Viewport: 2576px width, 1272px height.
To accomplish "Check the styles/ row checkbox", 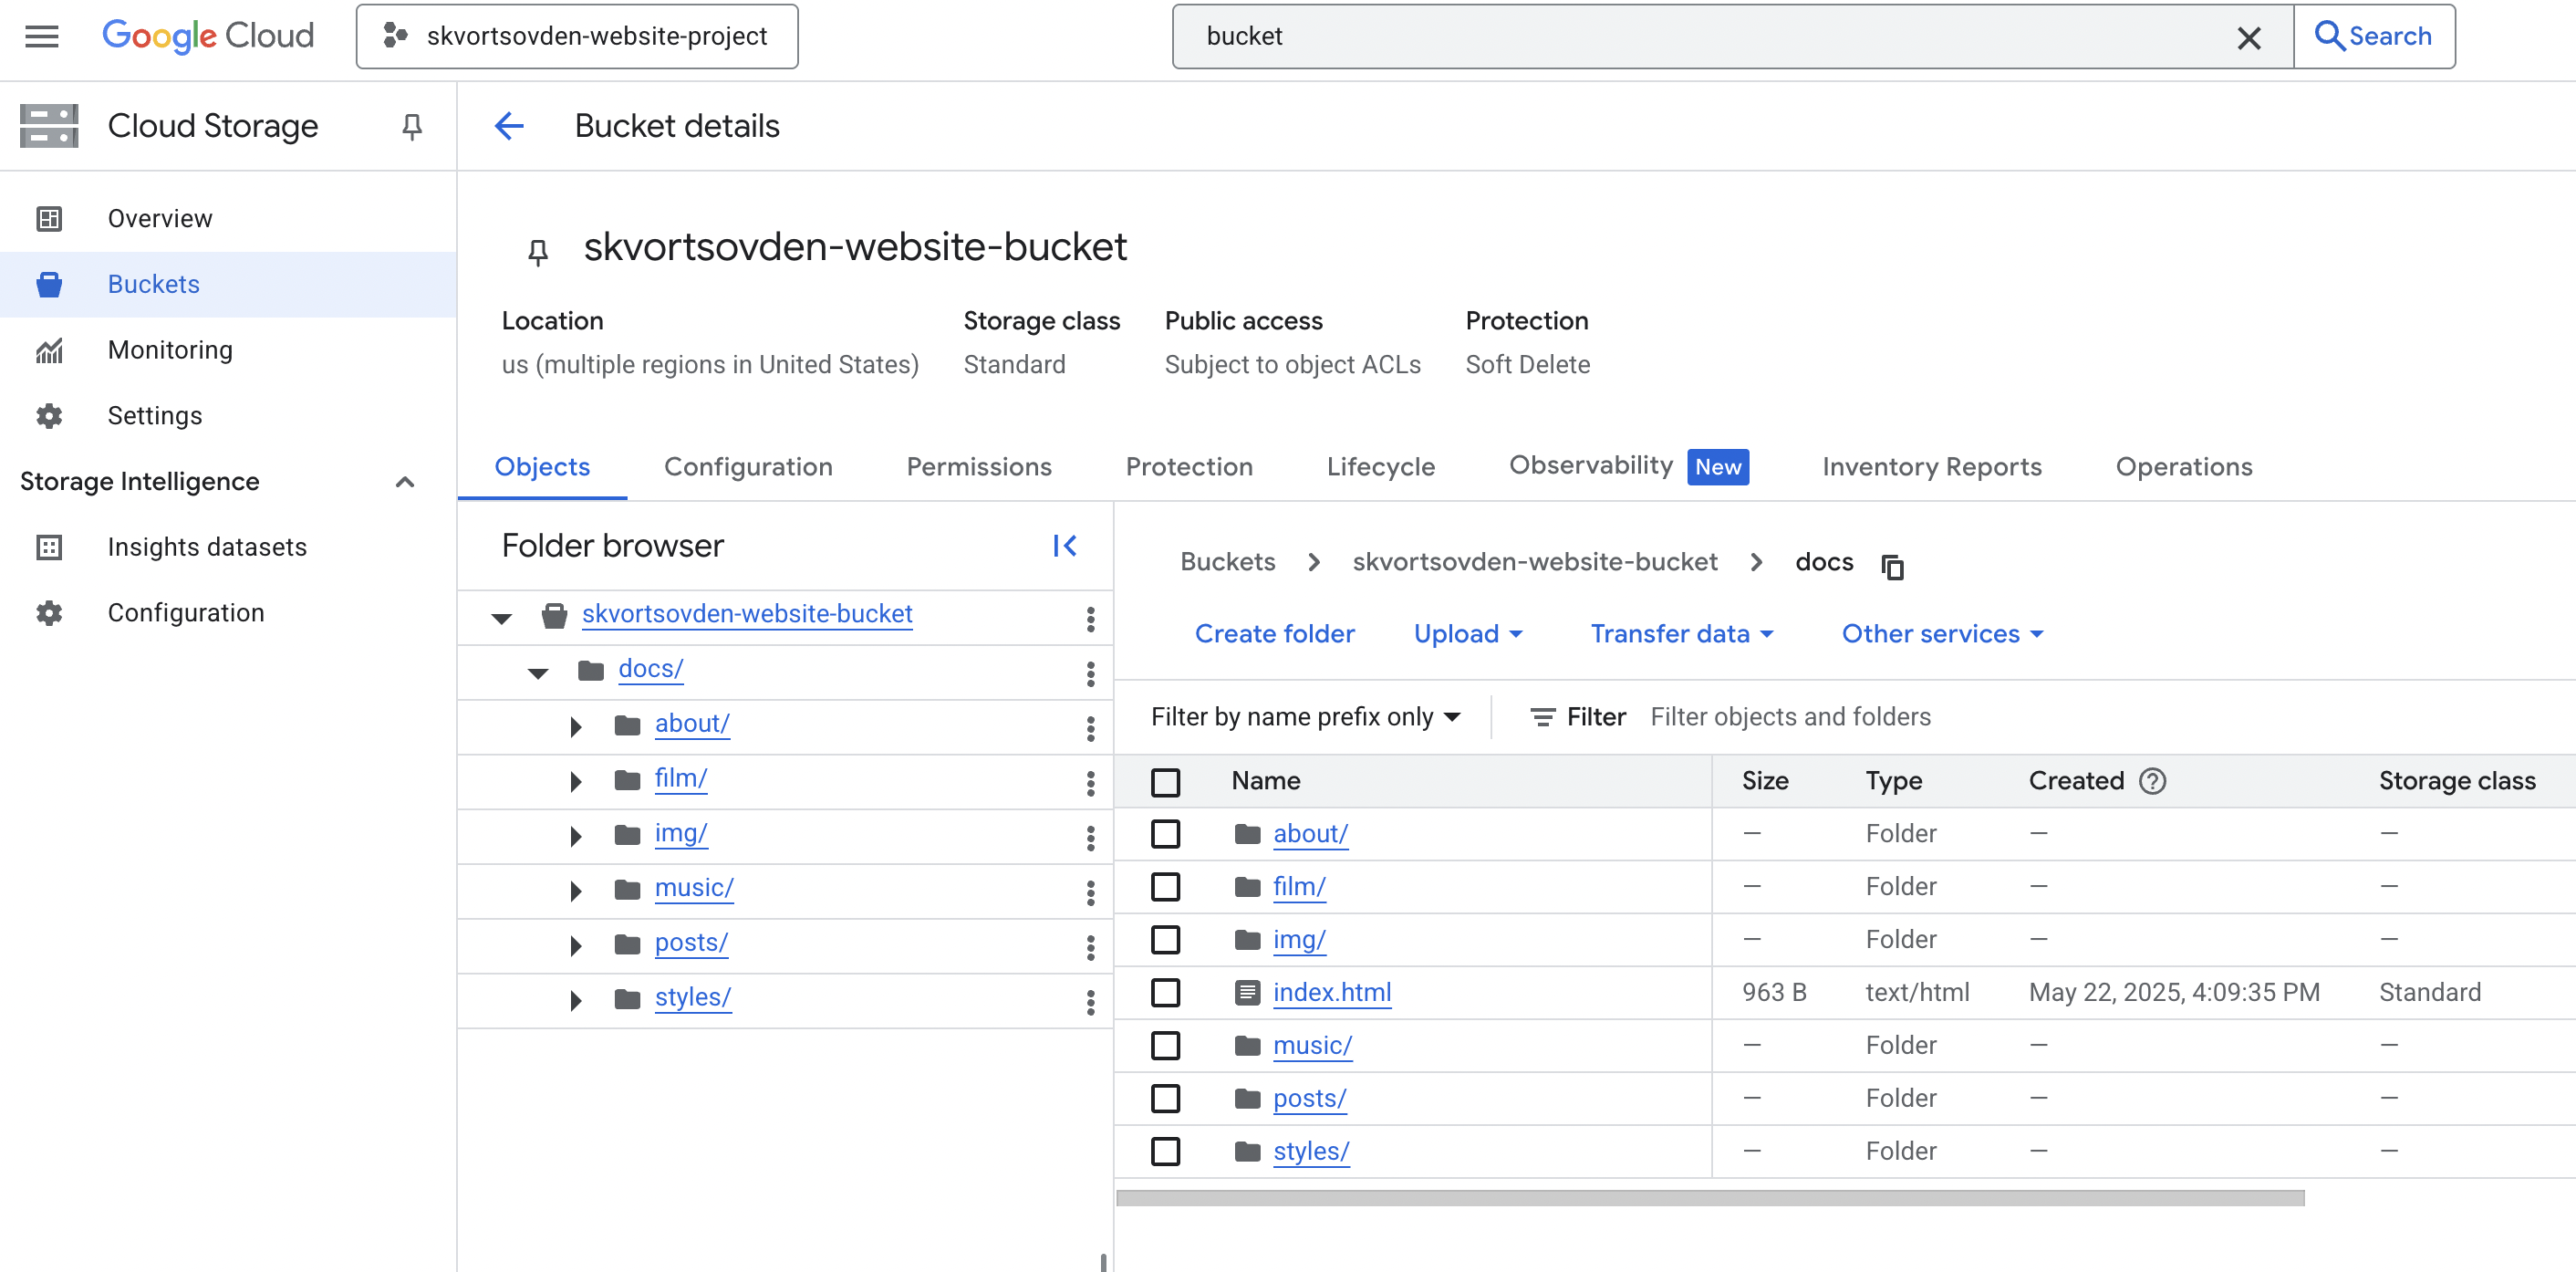I will tap(1165, 1152).
